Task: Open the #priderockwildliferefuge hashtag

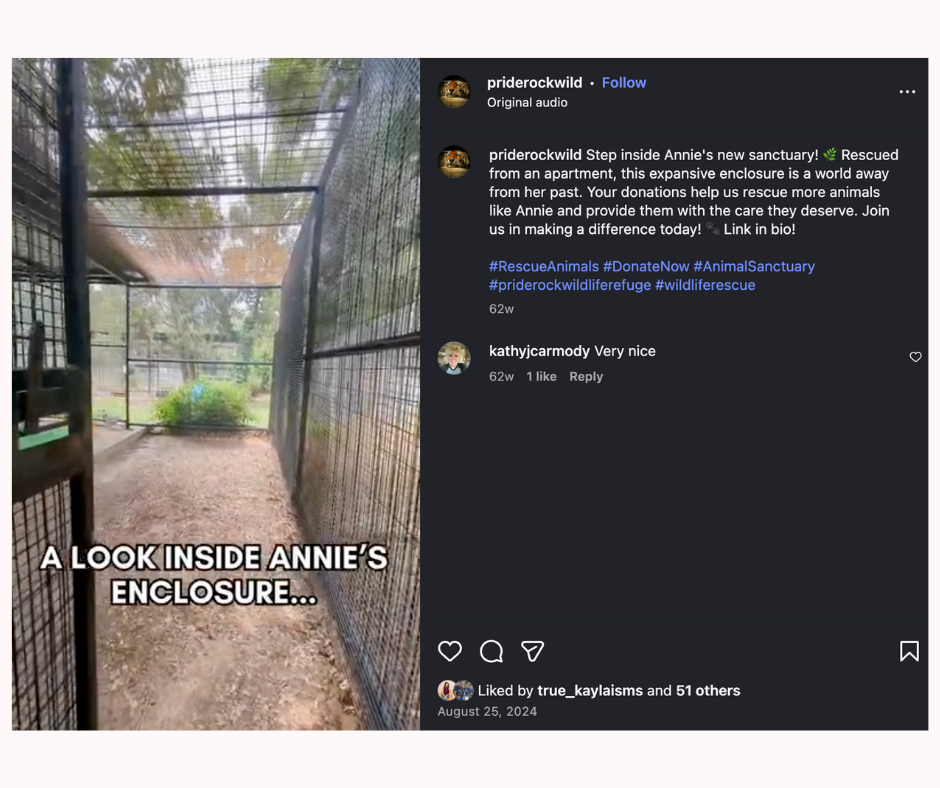Action: (570, 285)
